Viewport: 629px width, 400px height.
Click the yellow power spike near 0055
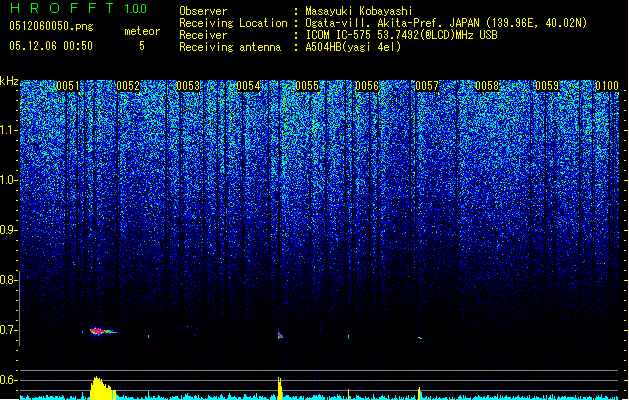coord(280,388)
